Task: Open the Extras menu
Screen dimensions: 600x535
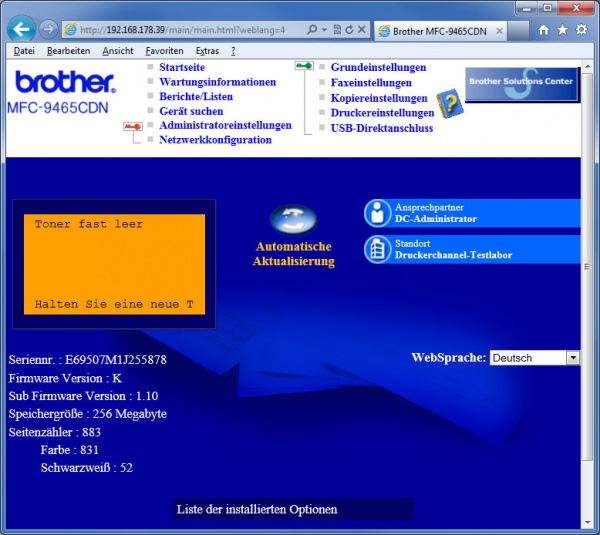Action: pos(207,50)
